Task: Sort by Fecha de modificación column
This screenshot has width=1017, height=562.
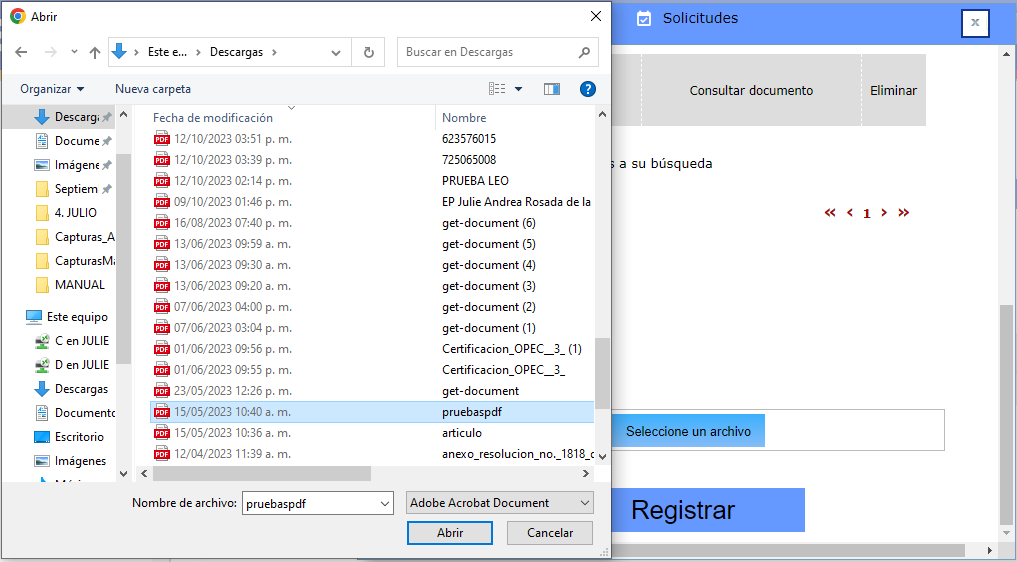Action: (213, 117)
